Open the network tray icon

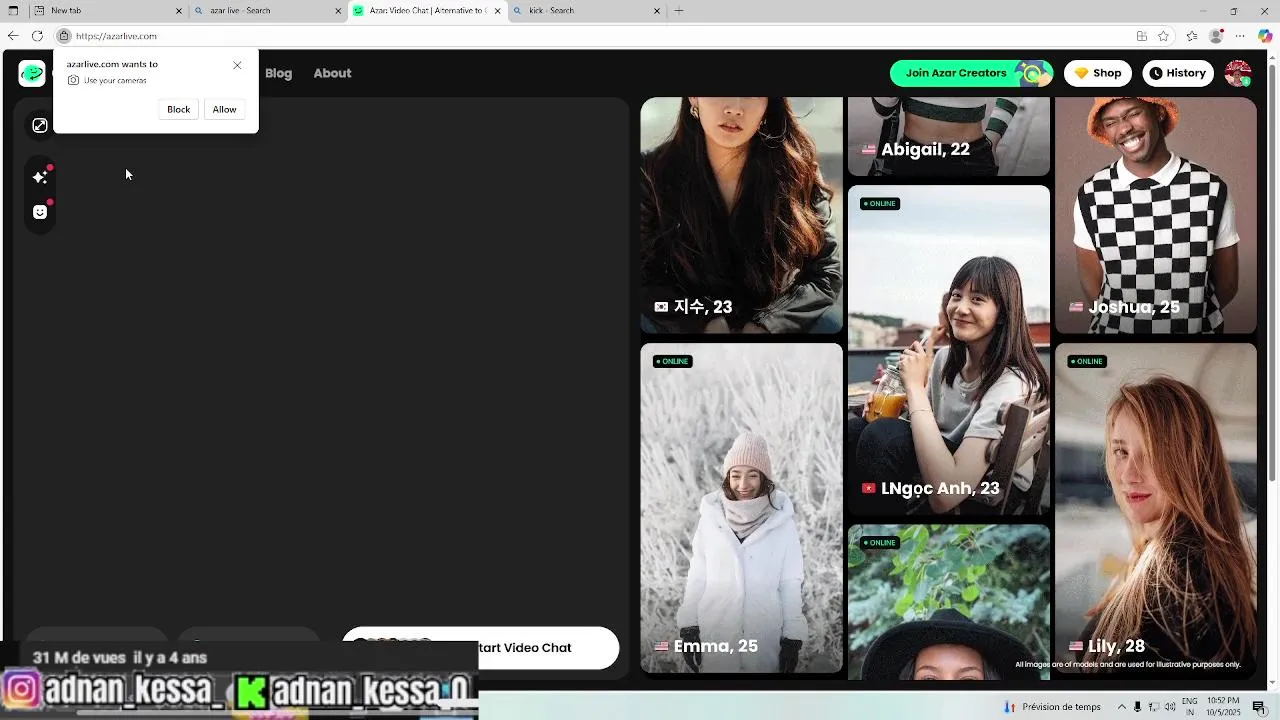1154,707
